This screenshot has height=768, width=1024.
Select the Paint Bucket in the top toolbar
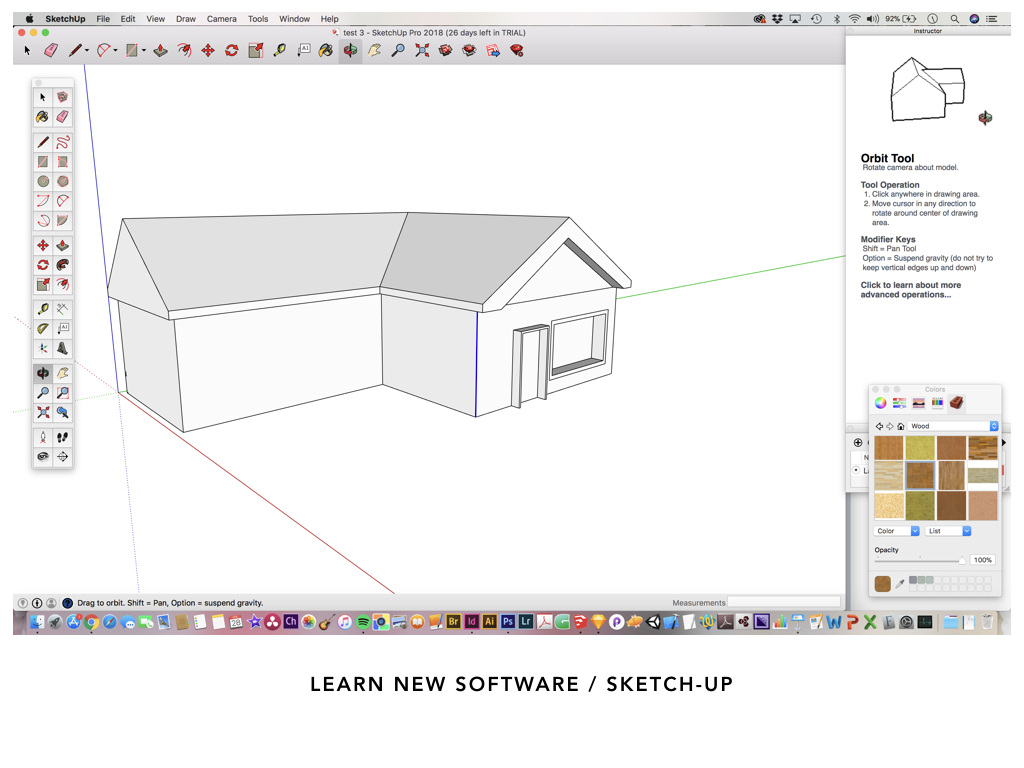325,50
